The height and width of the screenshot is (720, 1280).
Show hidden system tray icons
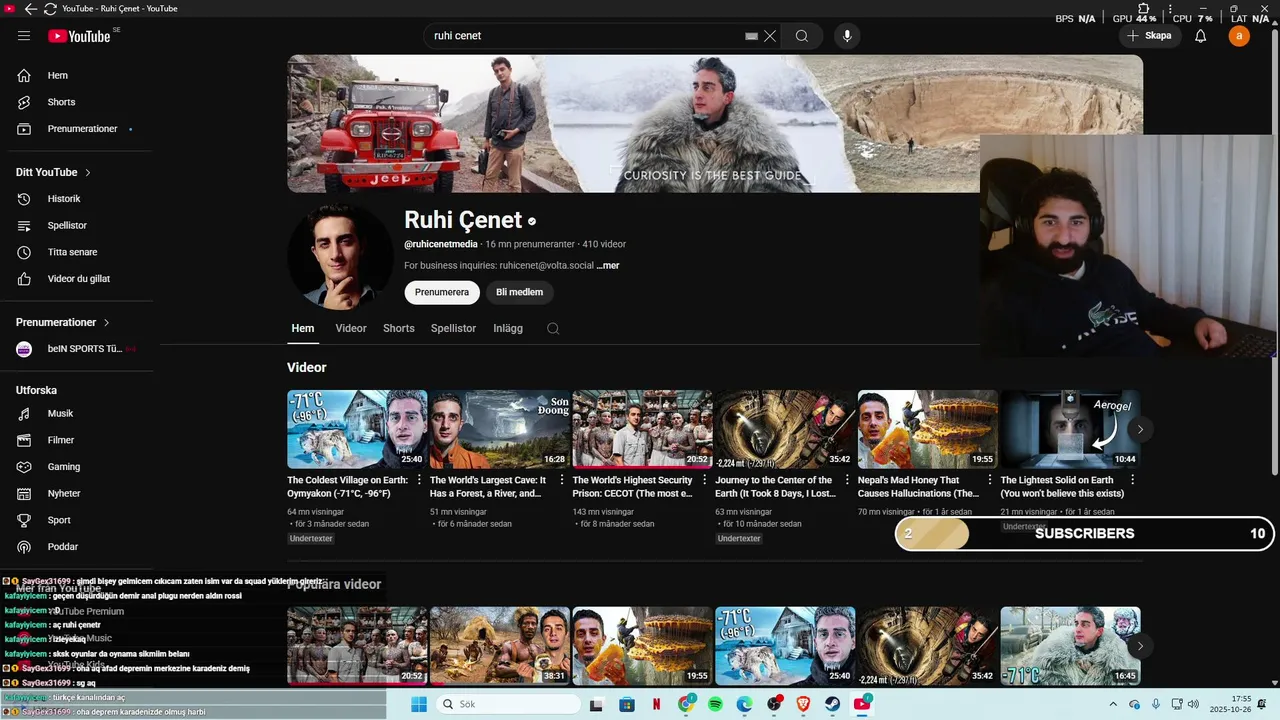click(x=1113, y=705)
